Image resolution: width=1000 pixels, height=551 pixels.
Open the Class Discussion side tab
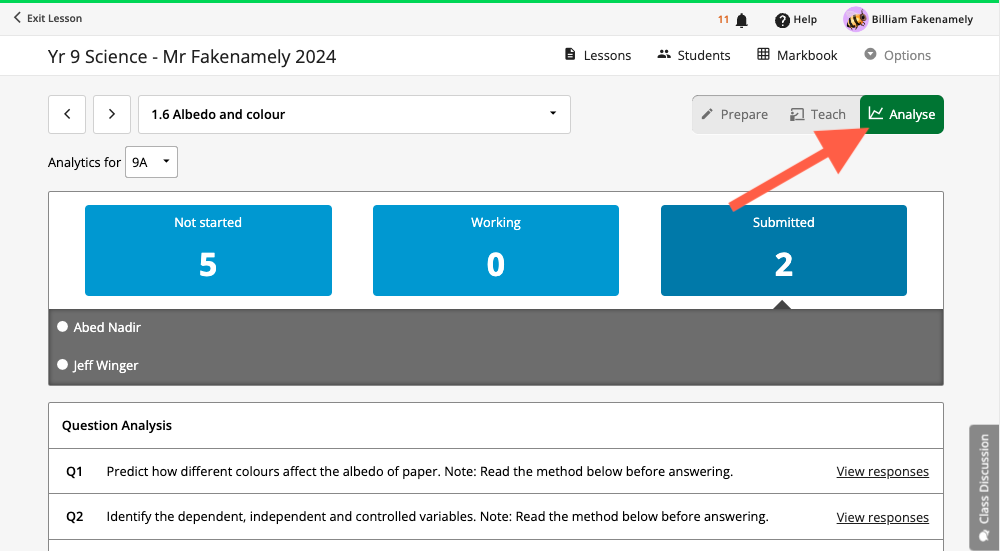[984, 487]
